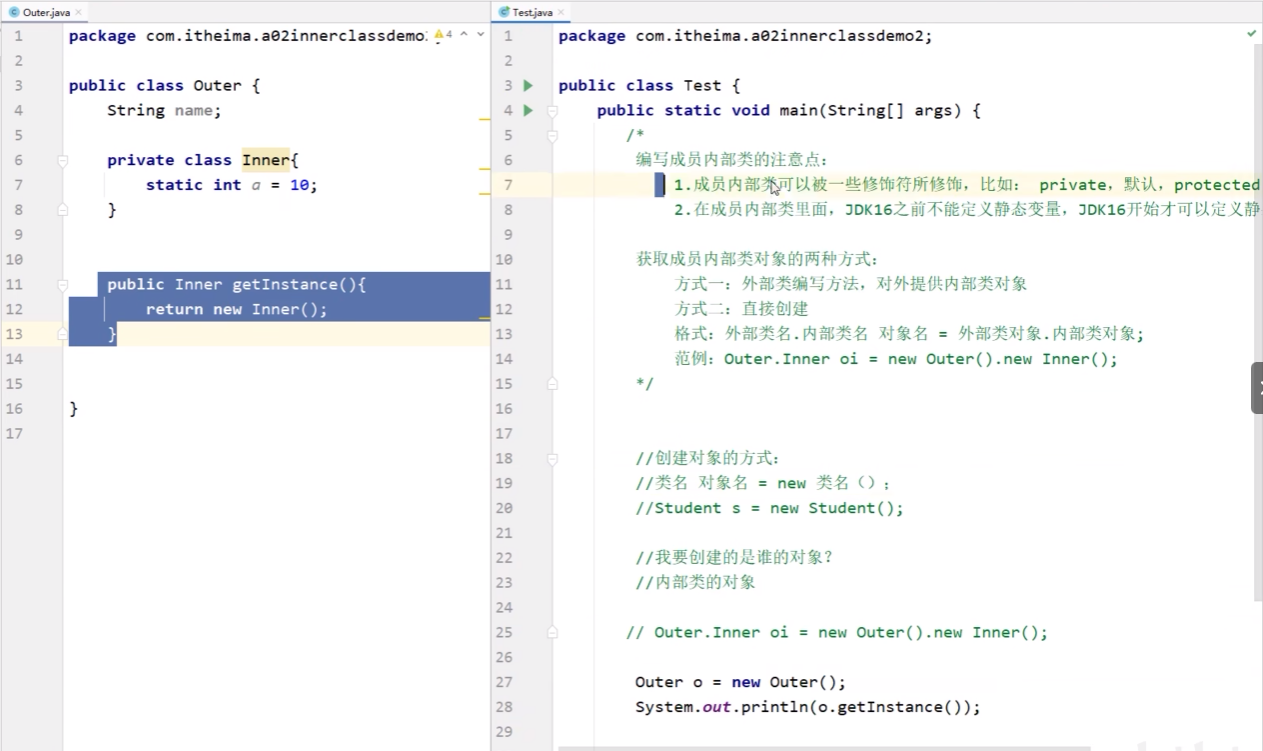Run the Test class using the gutter play icon
Viewport: 1263px width, 751px height.
pyautogui.click(x=527, y=85)
